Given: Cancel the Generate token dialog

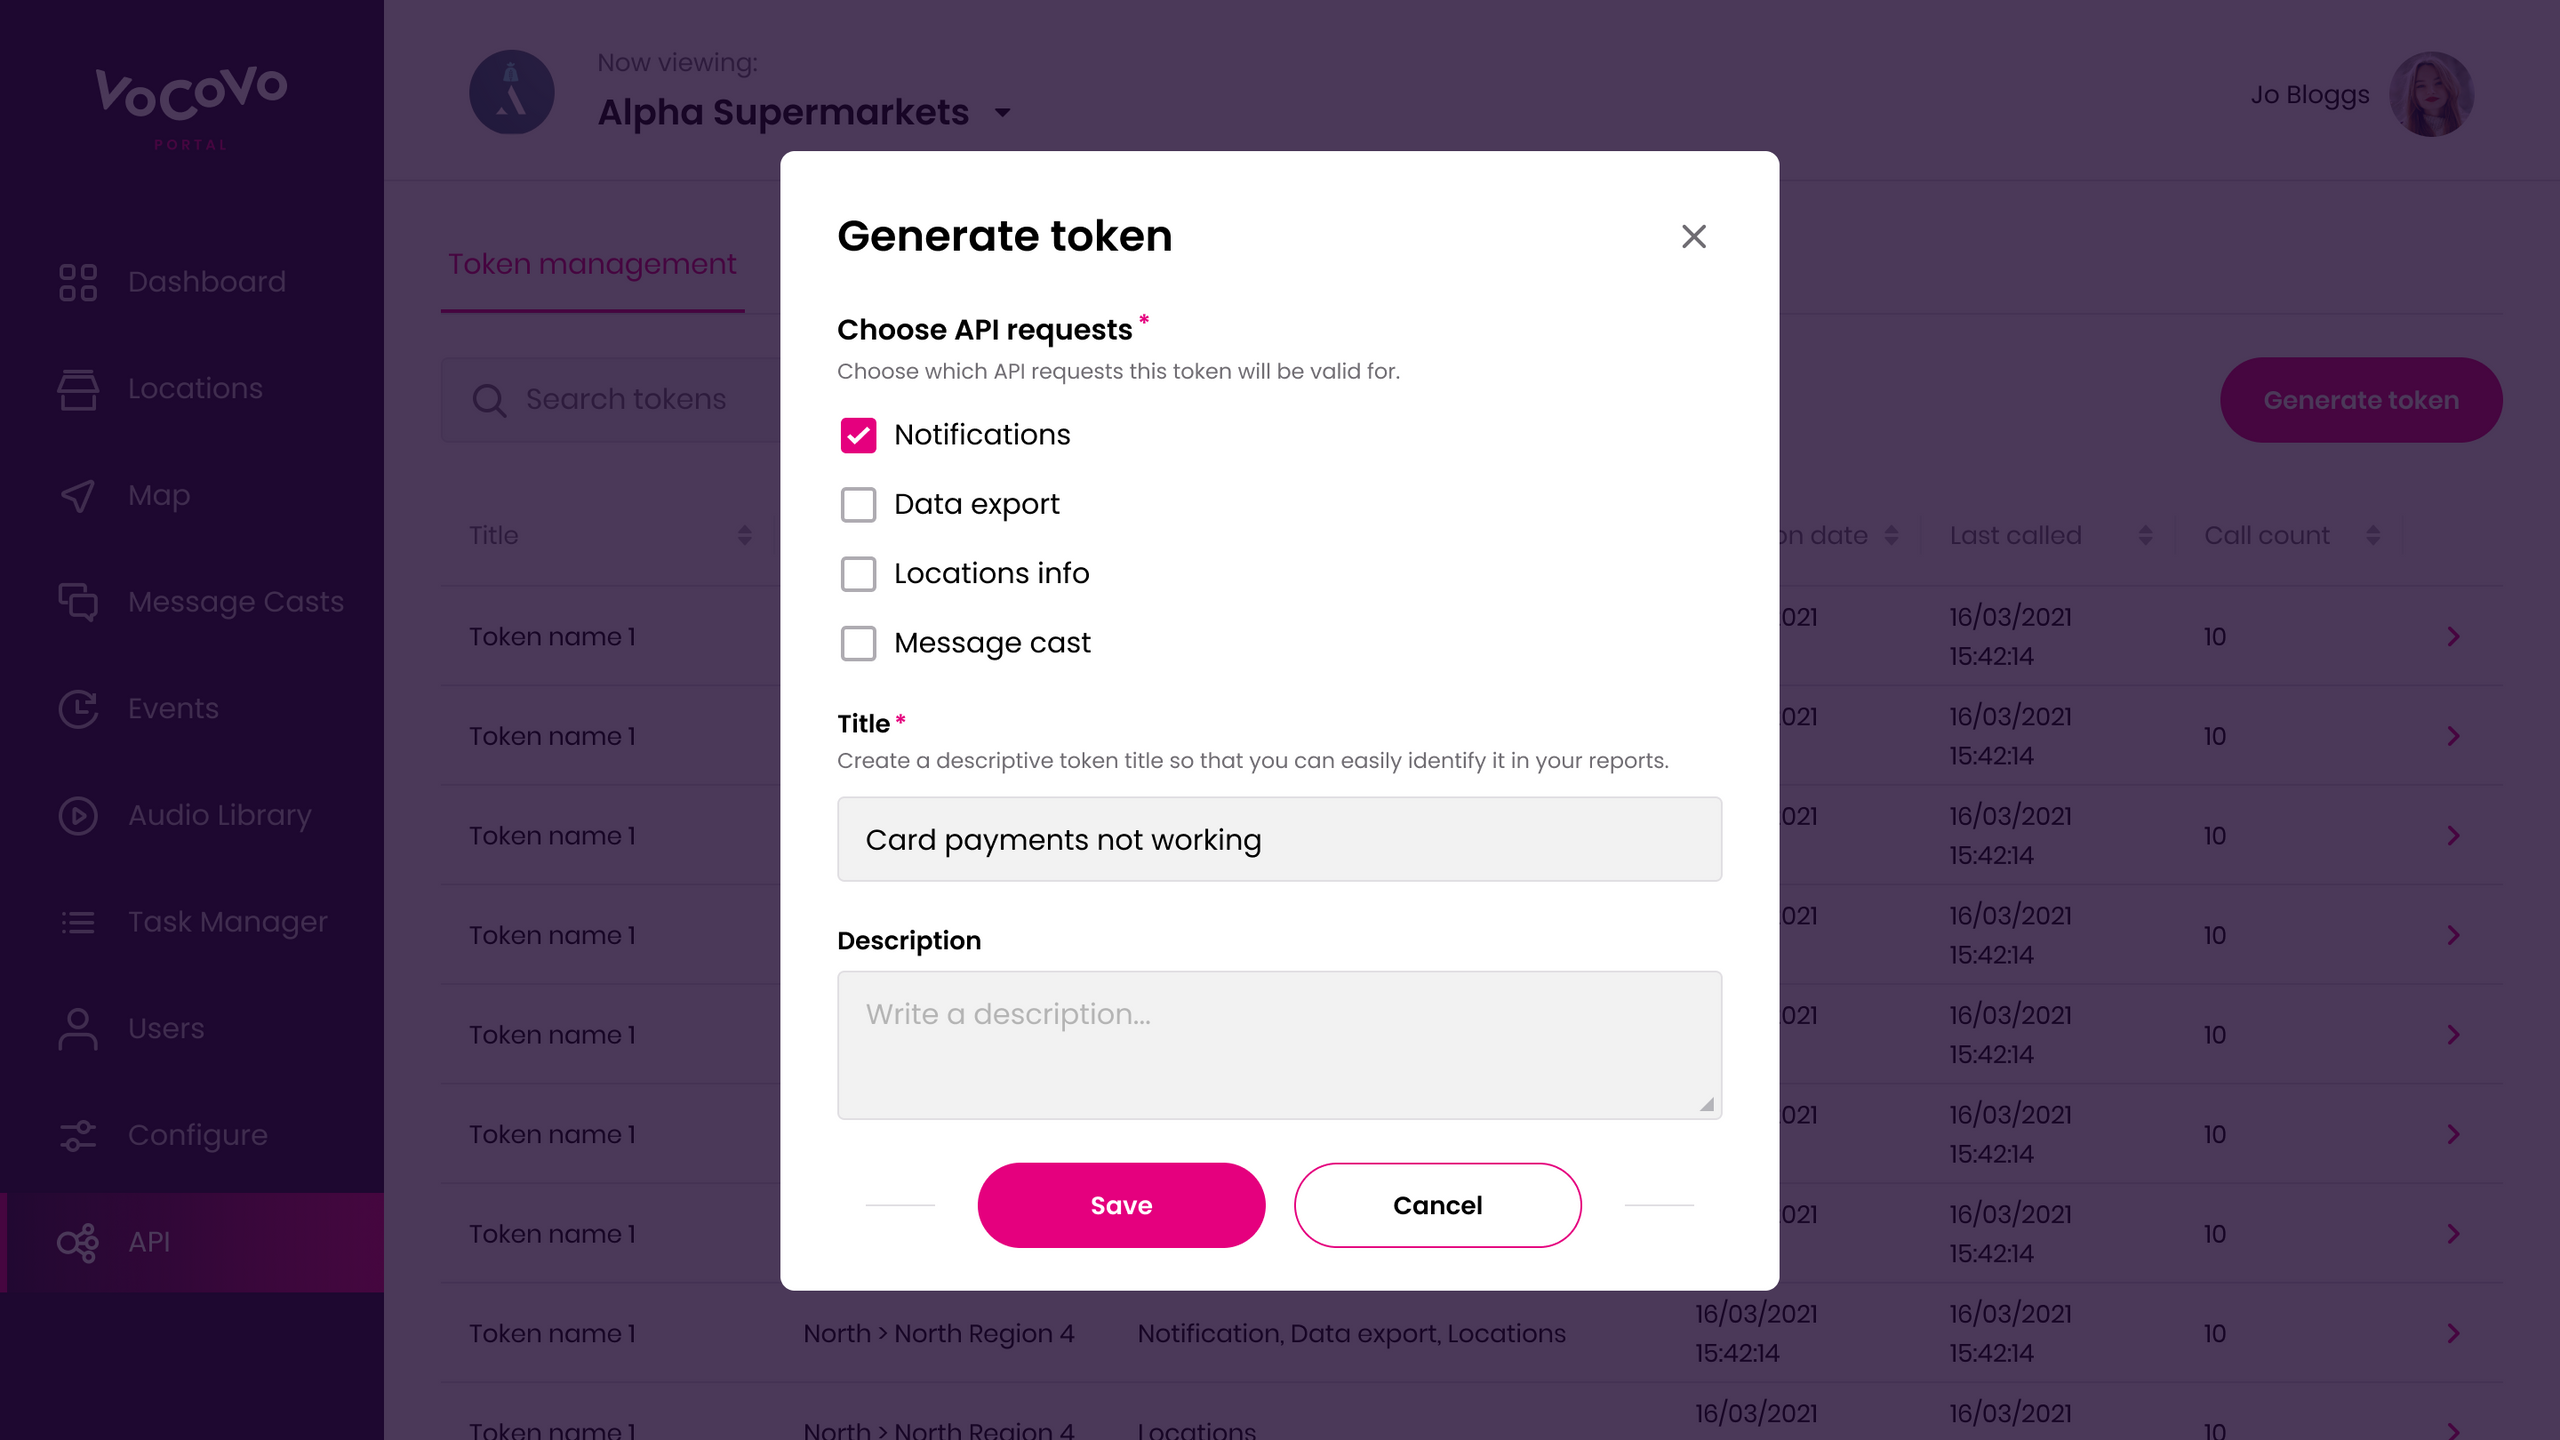Looking at the screenshot, I should 1437,1205.
